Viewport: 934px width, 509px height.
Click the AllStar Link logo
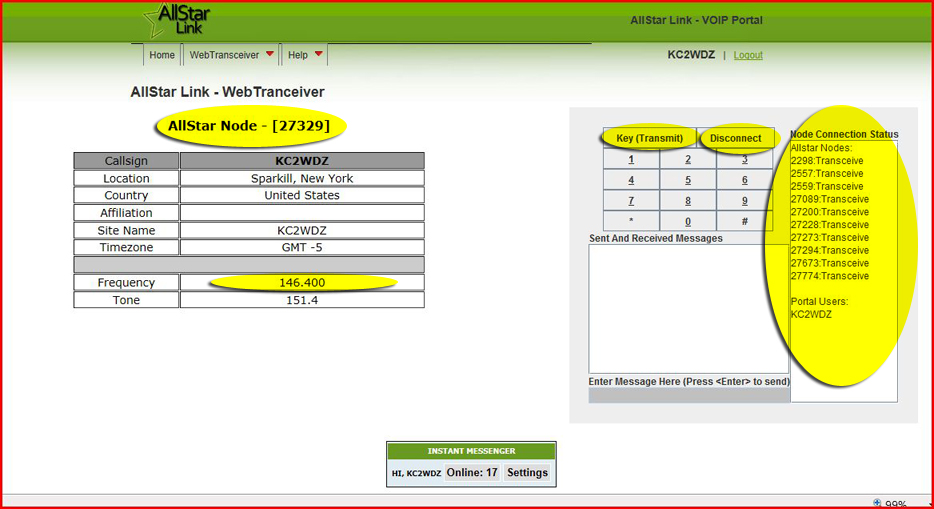pyautogui.click(x=177, y=20)
